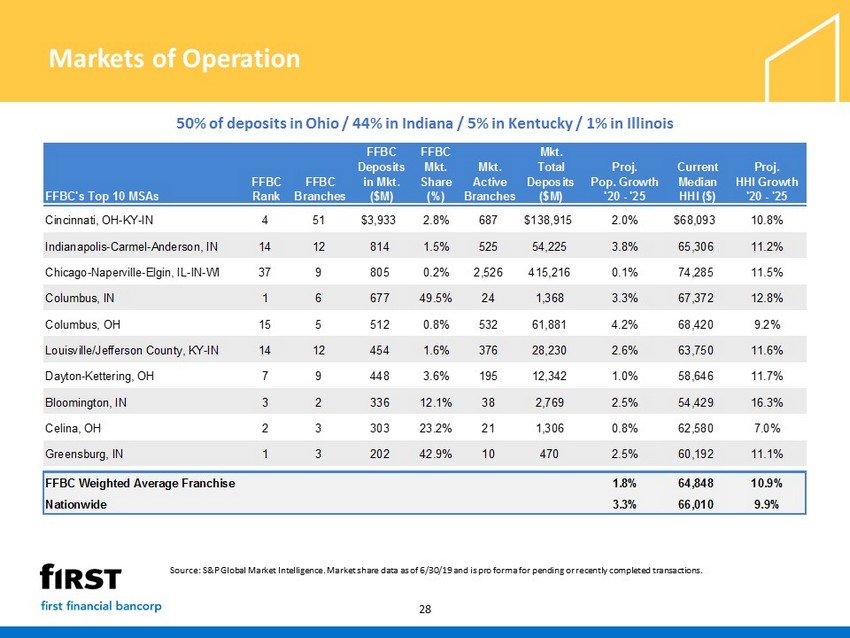Click Cincinnati's FFBC deposits value '$3,933'
The image size is (850, 638).
(x=378, y=220)
